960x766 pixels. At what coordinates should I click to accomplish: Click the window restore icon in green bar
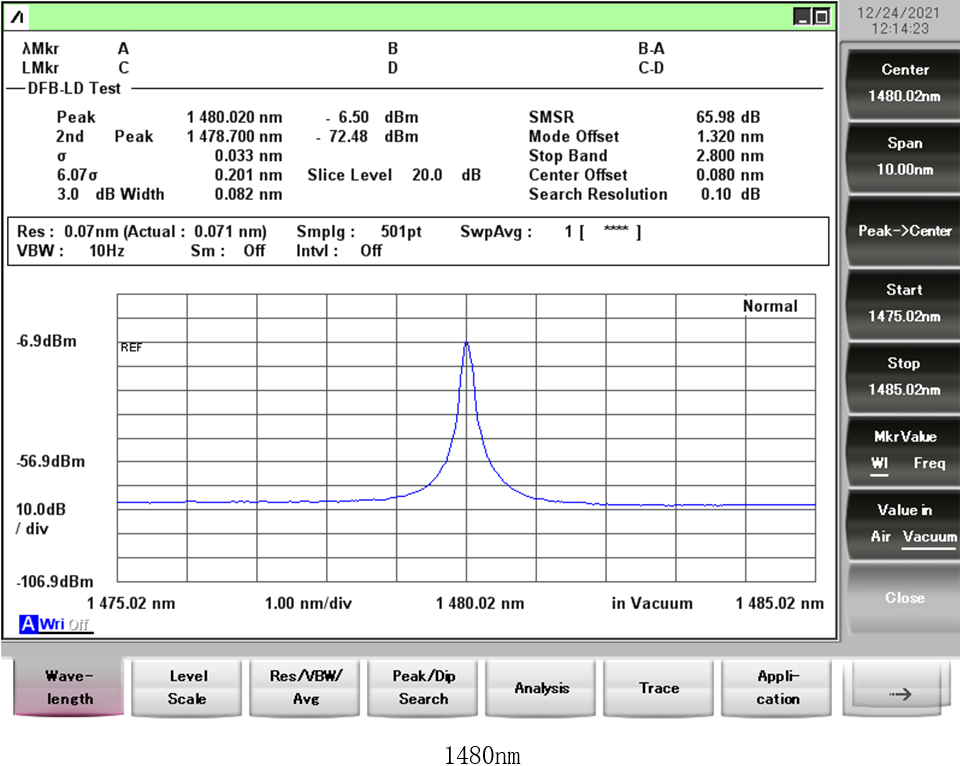[x=822, y=17]
